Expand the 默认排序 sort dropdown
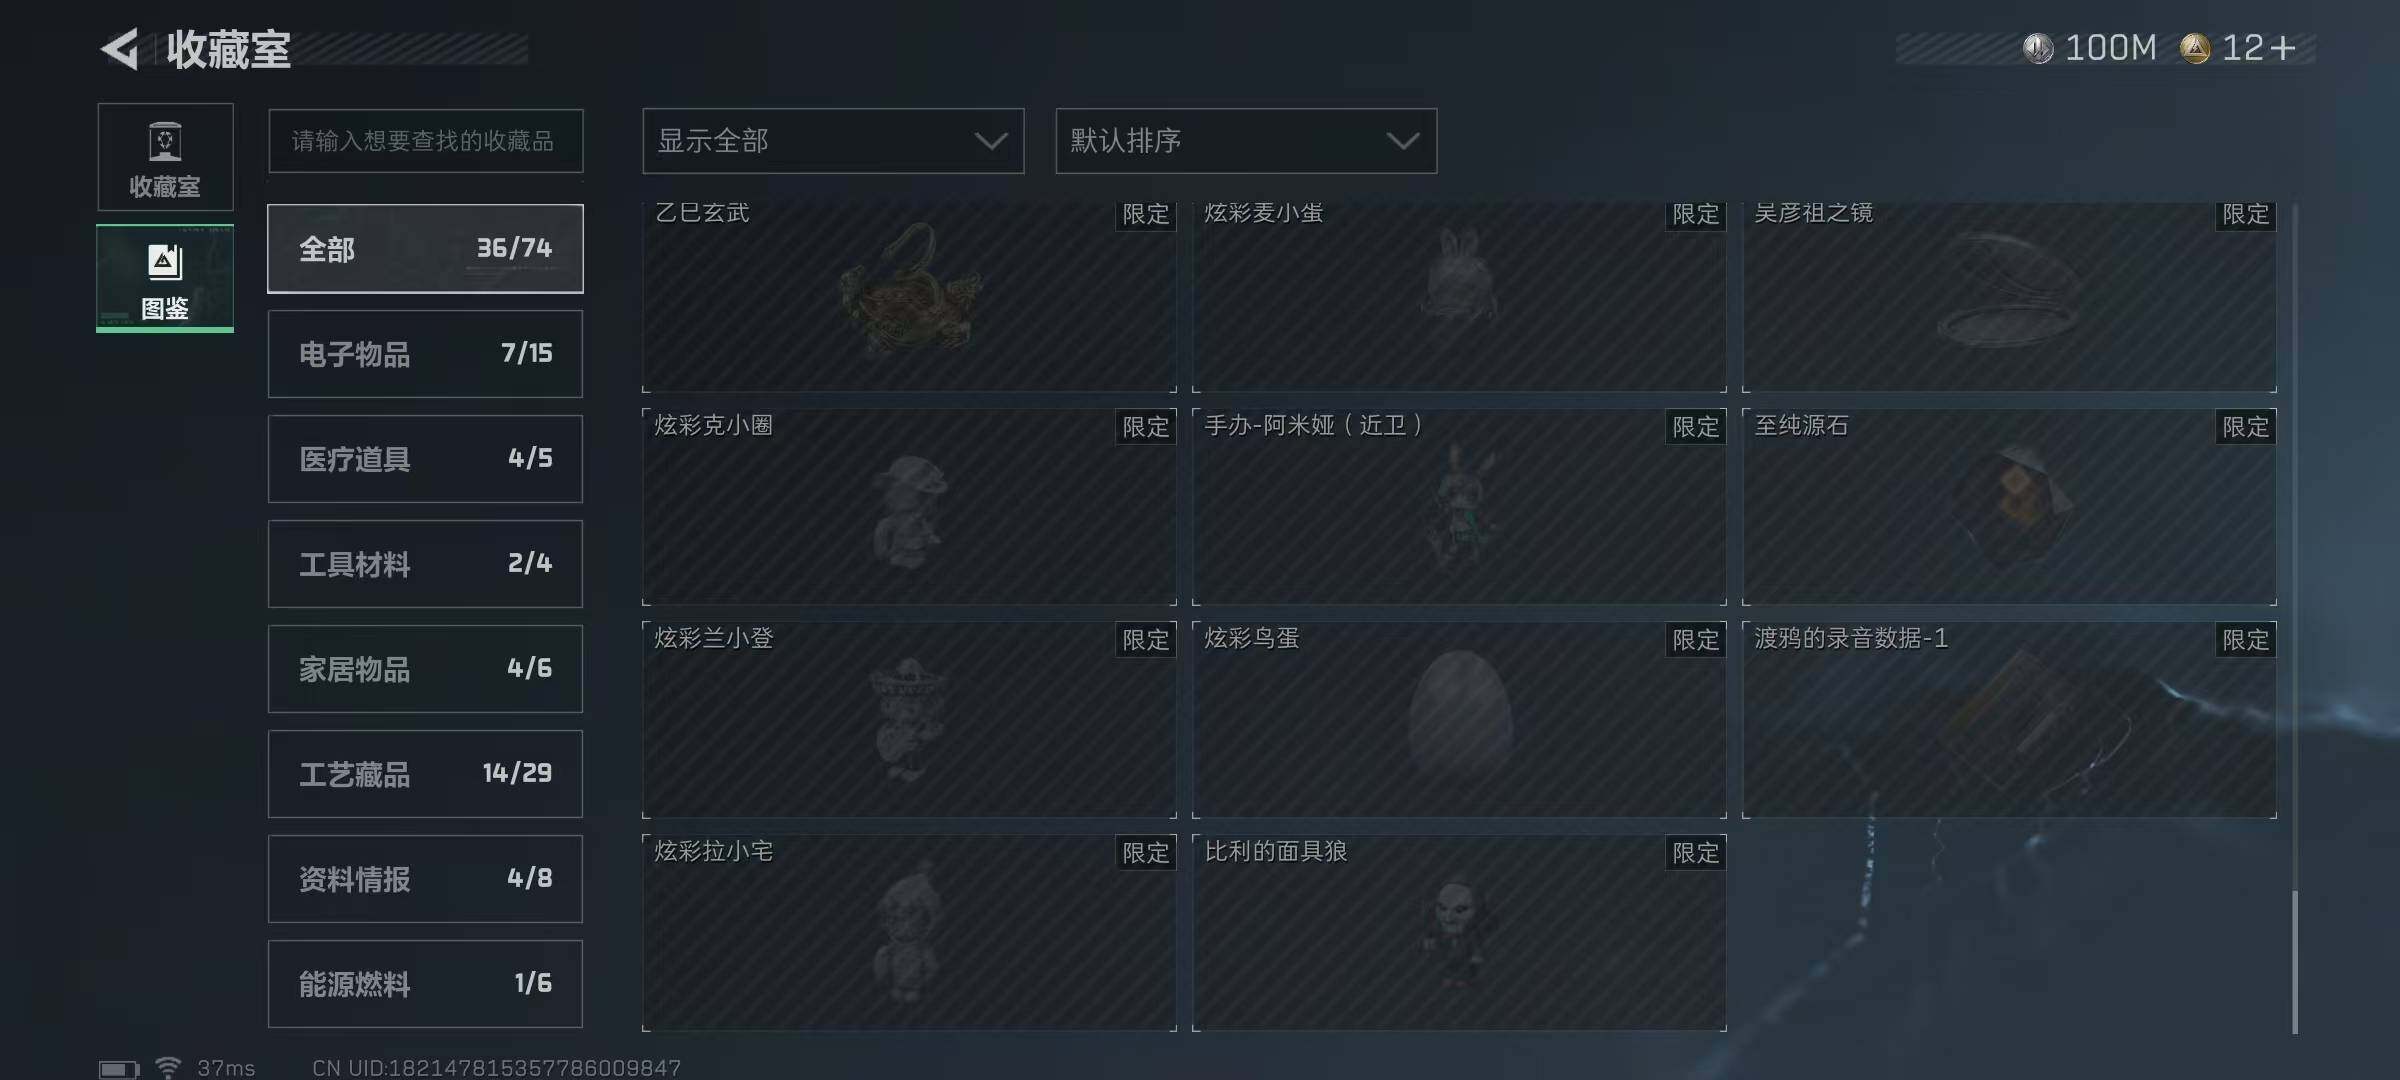 point(1246,141)
